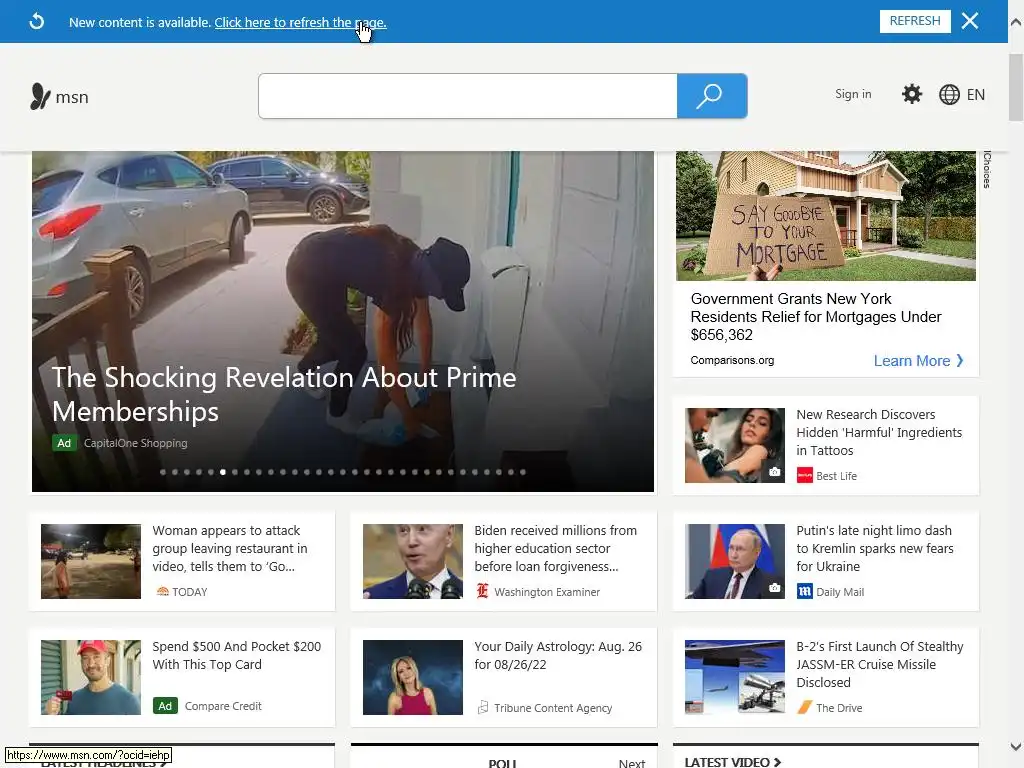This screenshot has height=768, width=1024.
Task: Click the Tribune Content Agency logo icon
Action: [x=483, y=707]
